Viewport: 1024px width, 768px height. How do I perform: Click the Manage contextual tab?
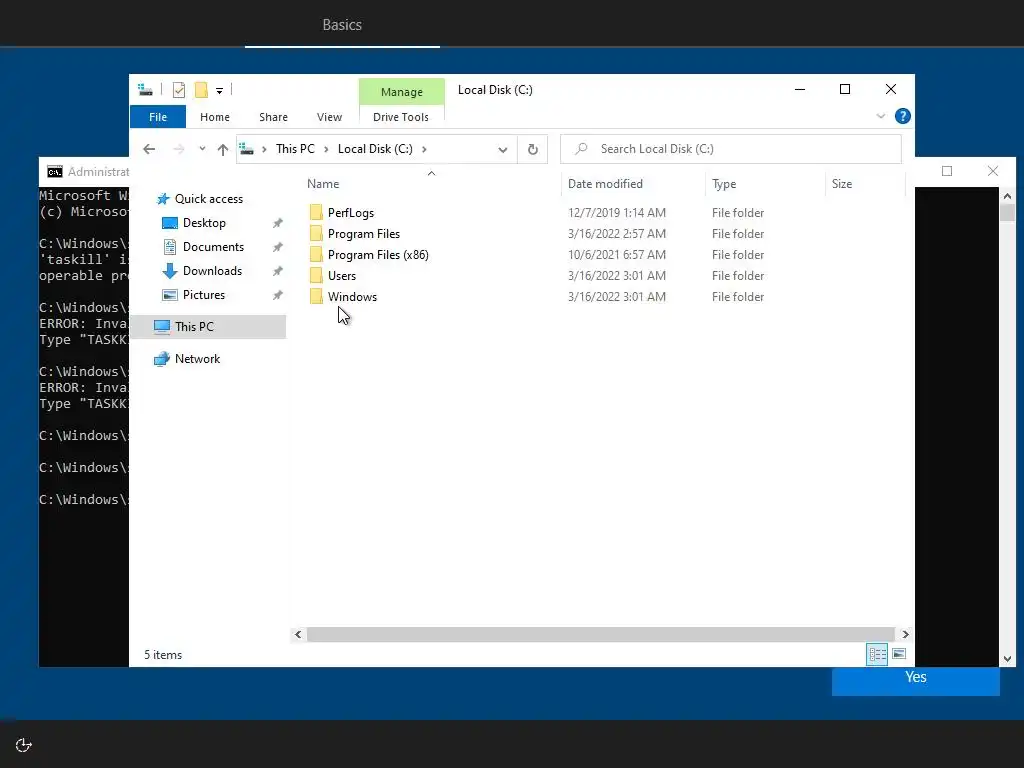(x=402, y=92)
